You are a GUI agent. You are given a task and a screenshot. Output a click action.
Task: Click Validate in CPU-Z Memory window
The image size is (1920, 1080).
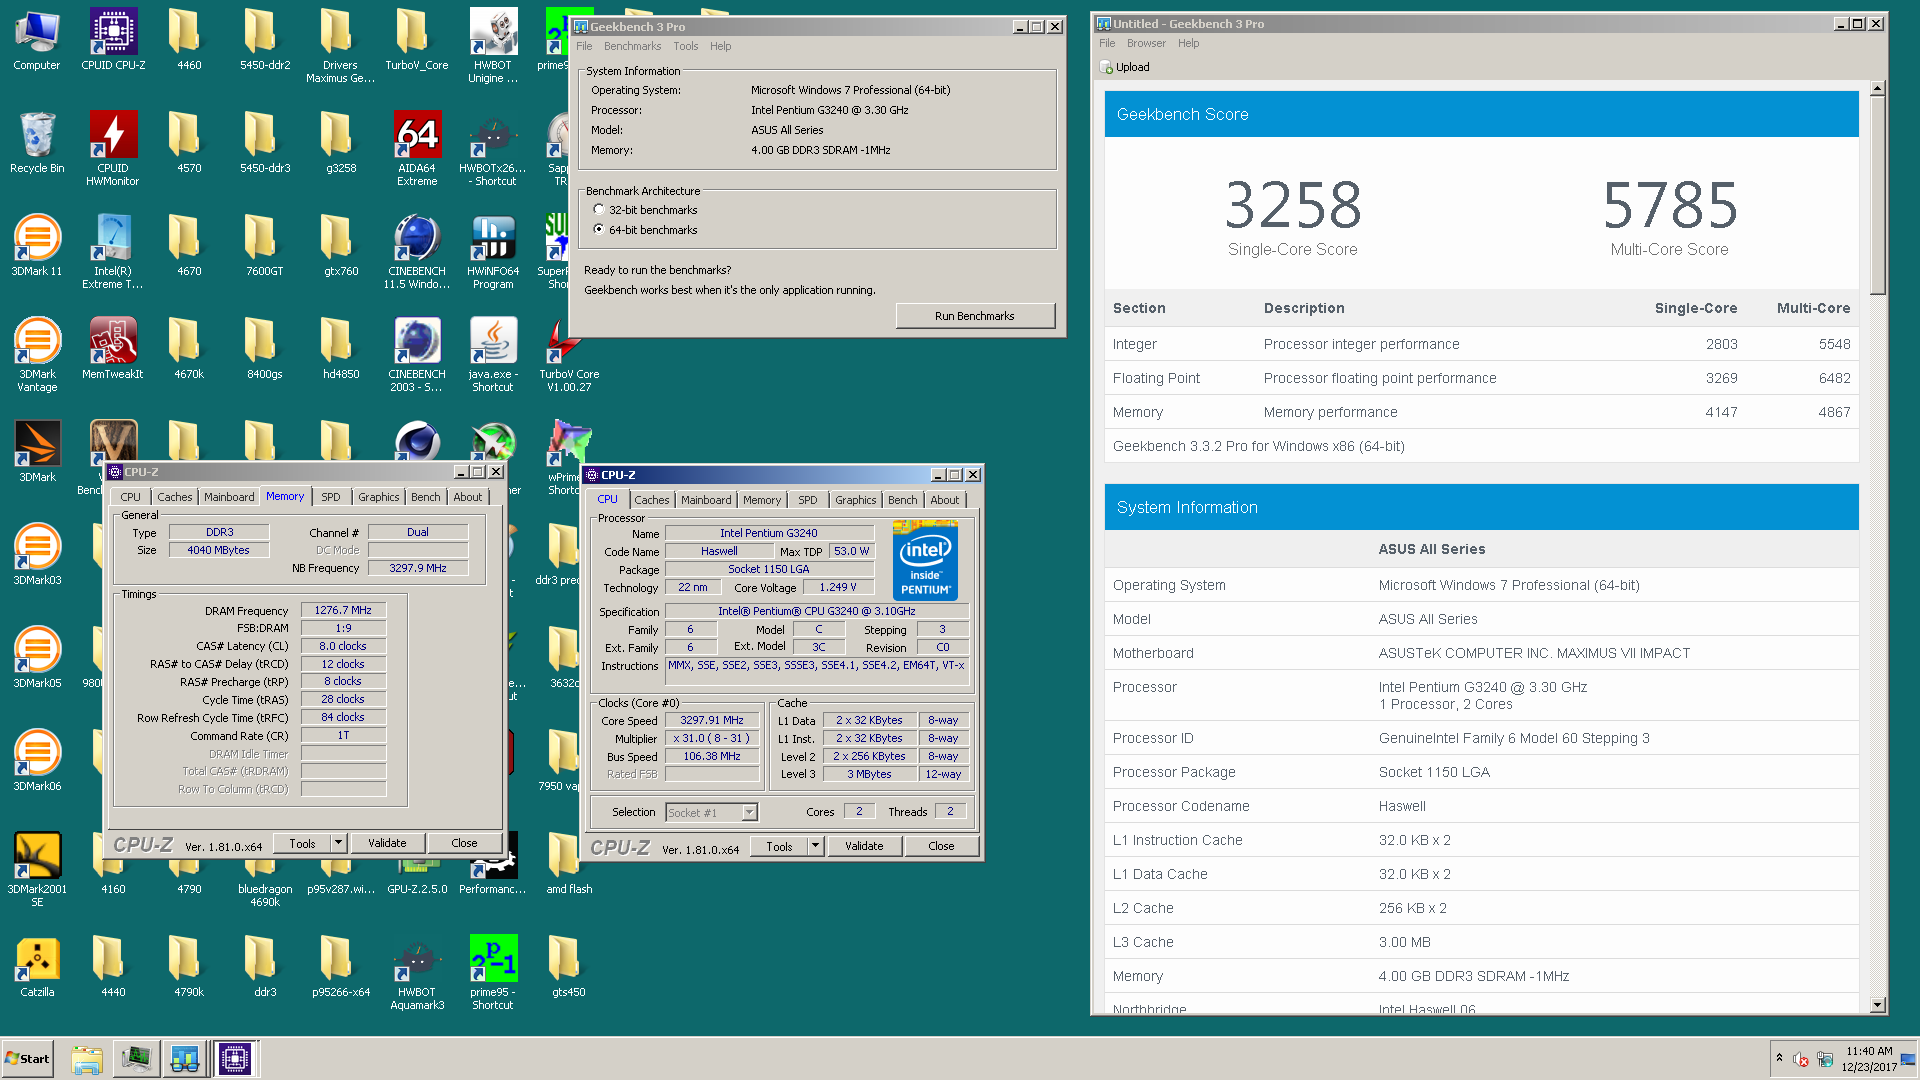click(387, 843)
